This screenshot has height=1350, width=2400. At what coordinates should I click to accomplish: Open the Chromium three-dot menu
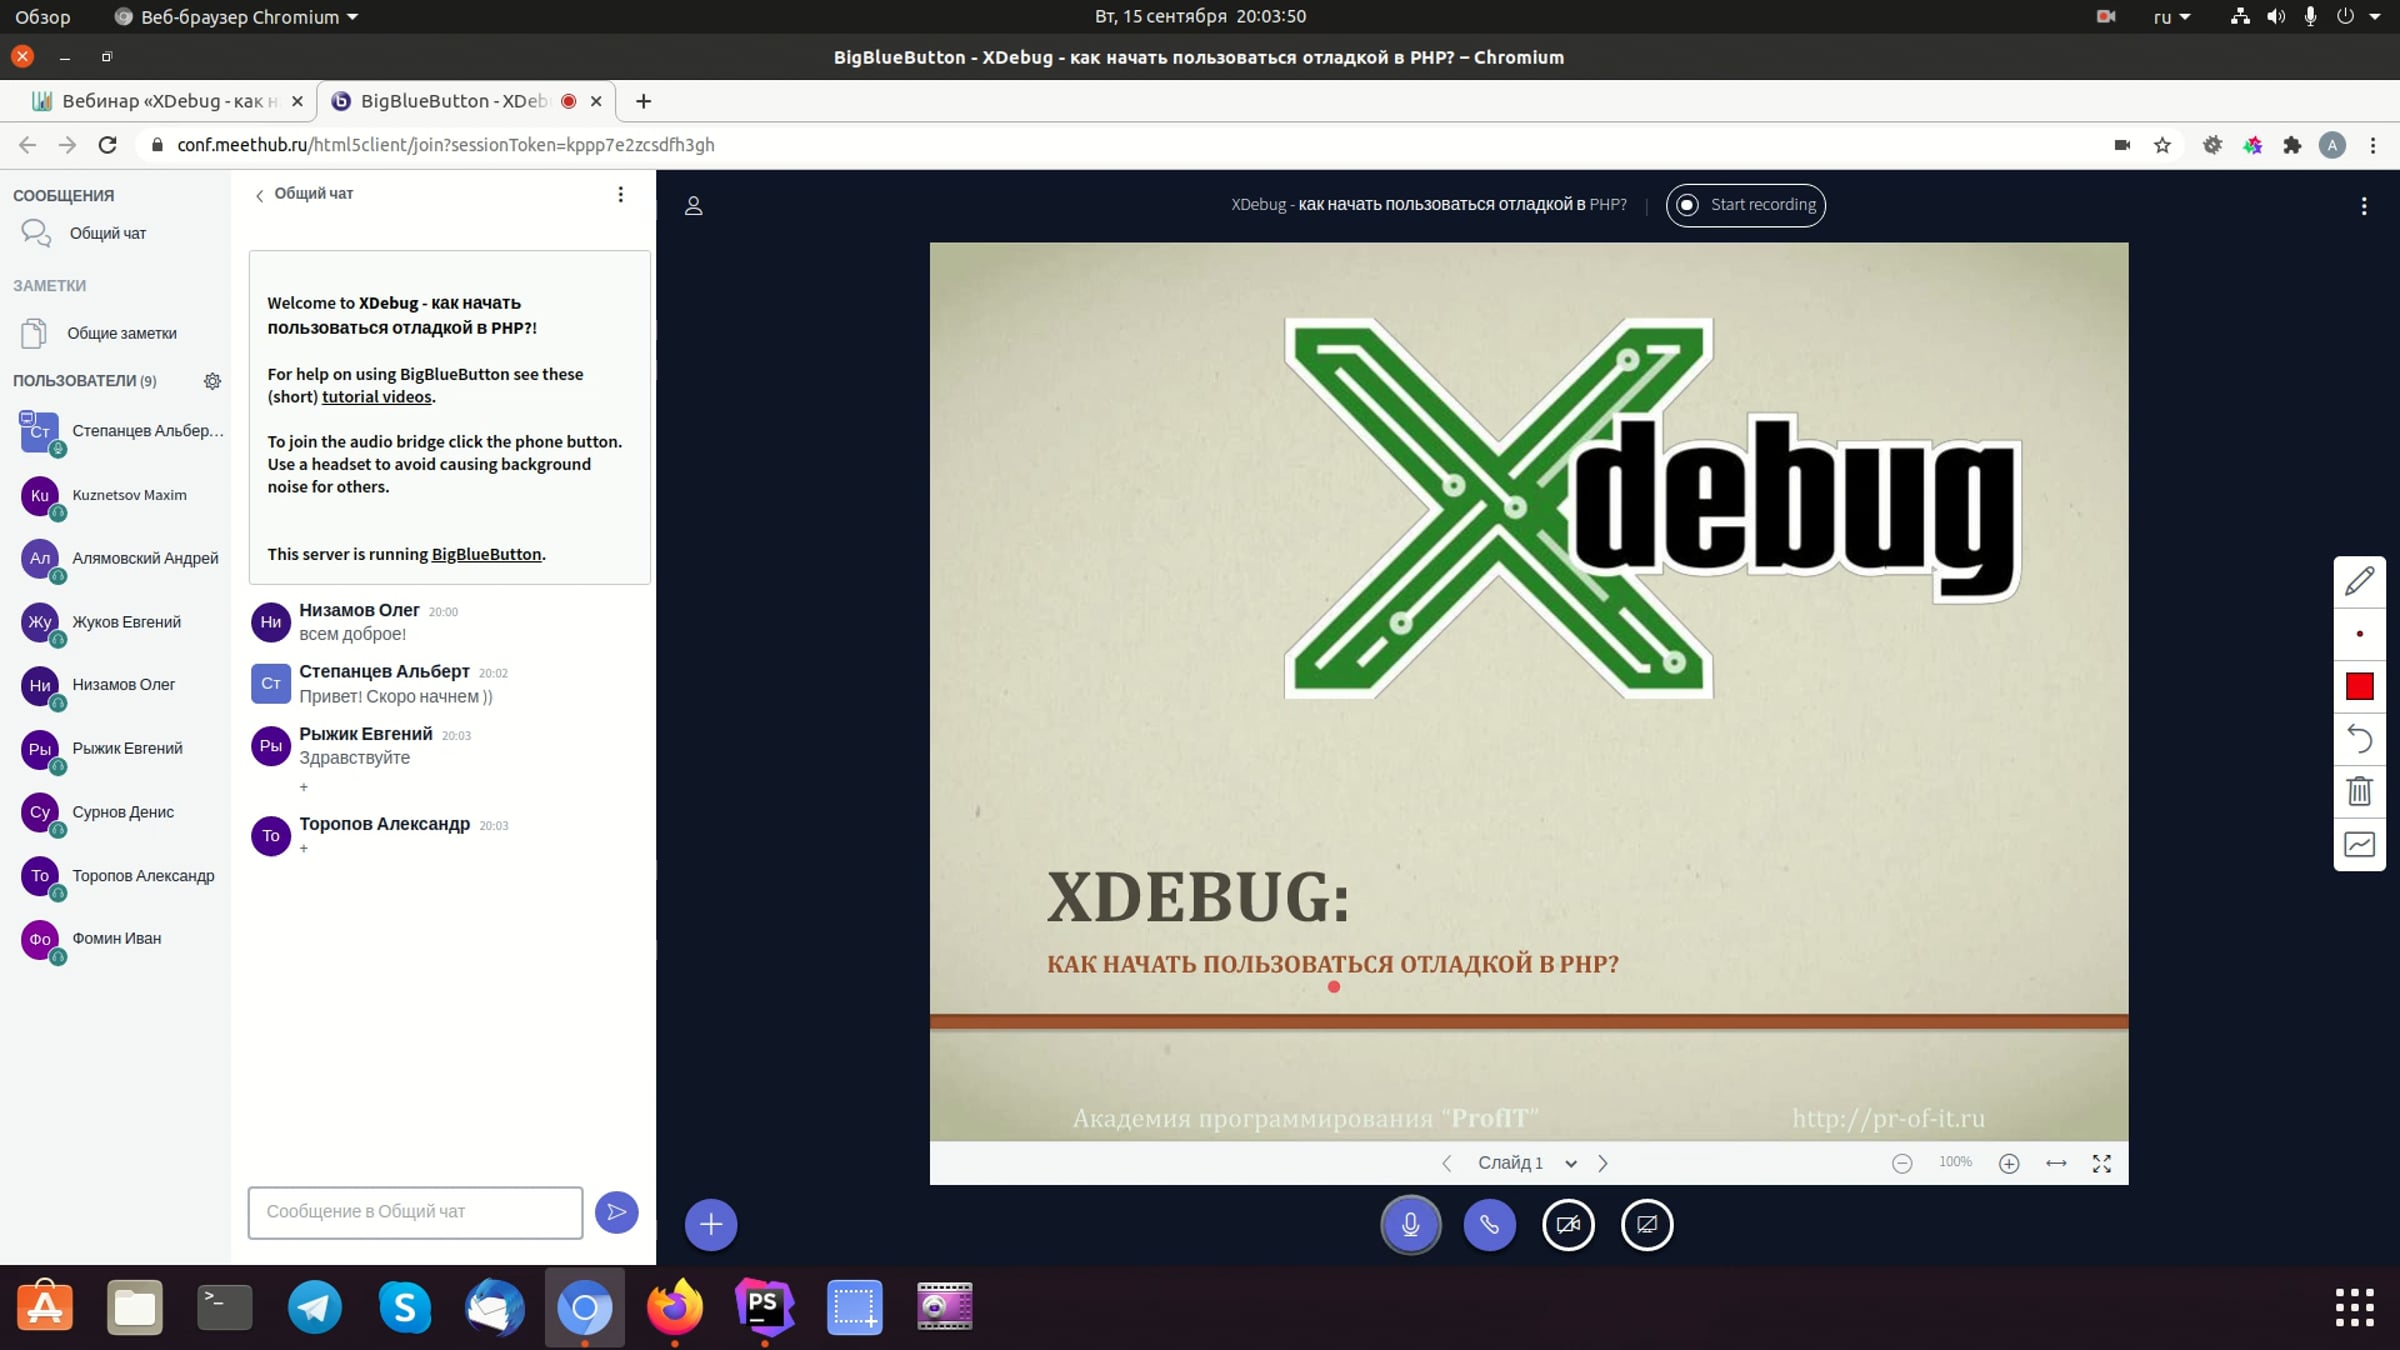(x=2373, y=145)
